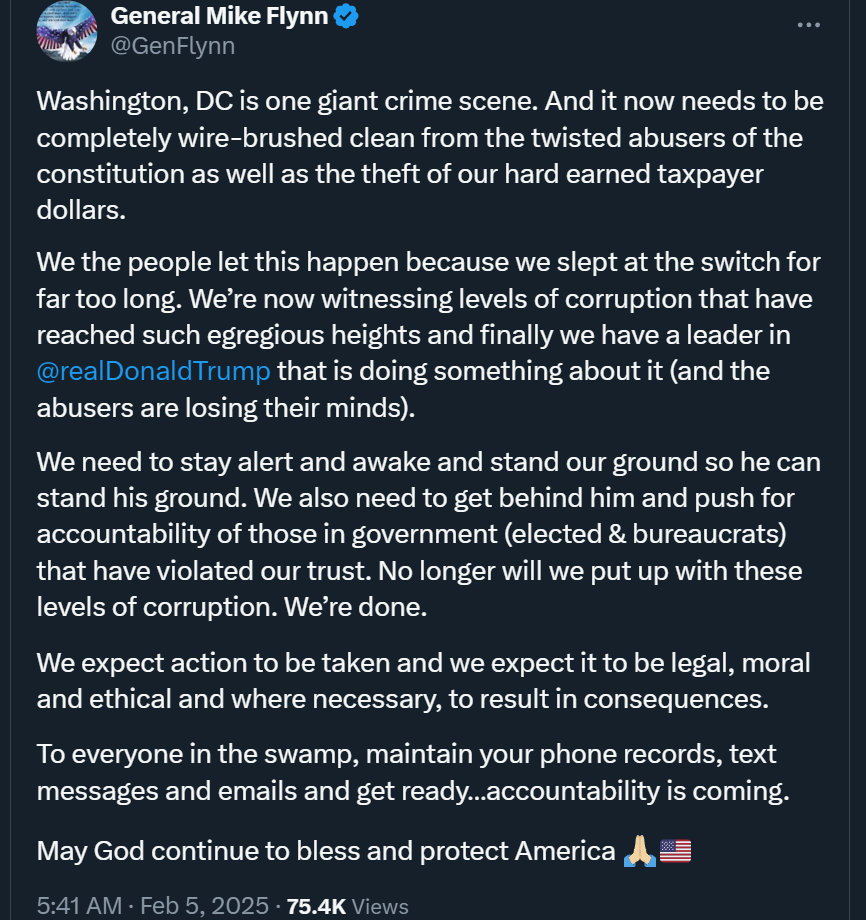Click the 'We the people let this happen' paragraph
The height and width of the screenshot is (920, 866).
[x=428, y=334]
